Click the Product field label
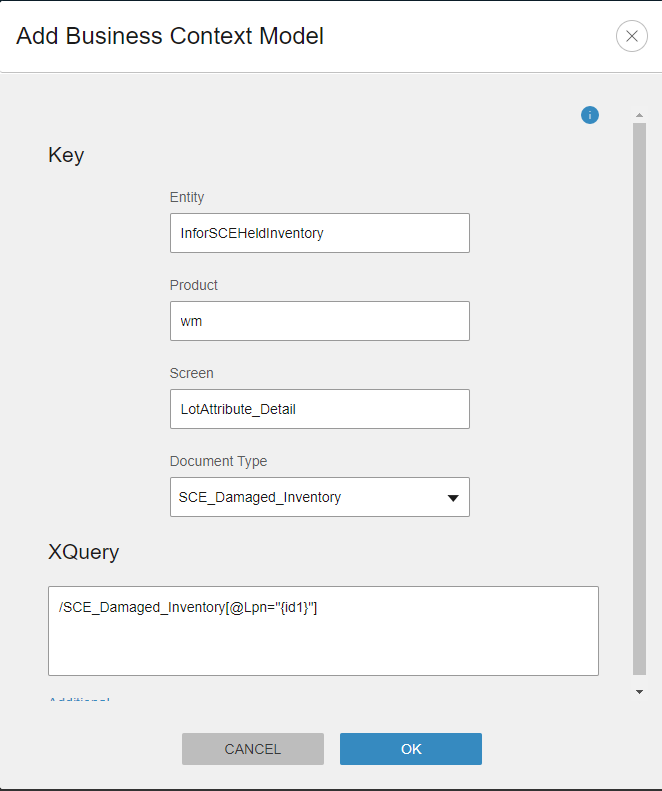This screenshot has height=791, width=662. (194, 285)
